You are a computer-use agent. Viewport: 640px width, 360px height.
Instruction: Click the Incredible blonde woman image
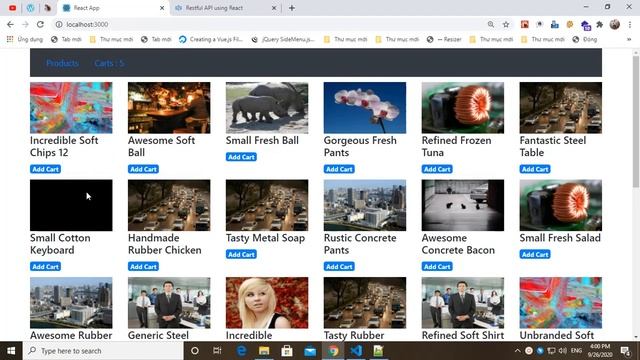point(267,303)
